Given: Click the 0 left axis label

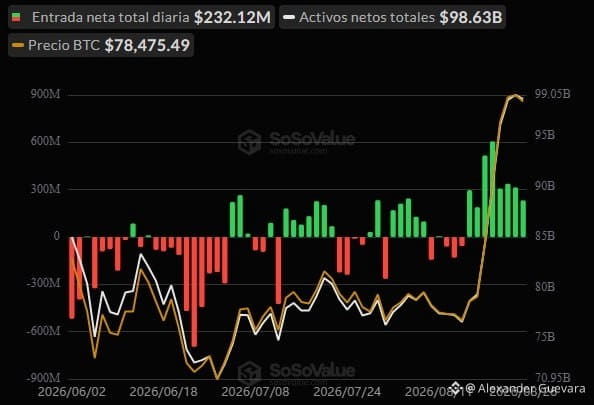Looking at the screenshot, I should [57, 236].
